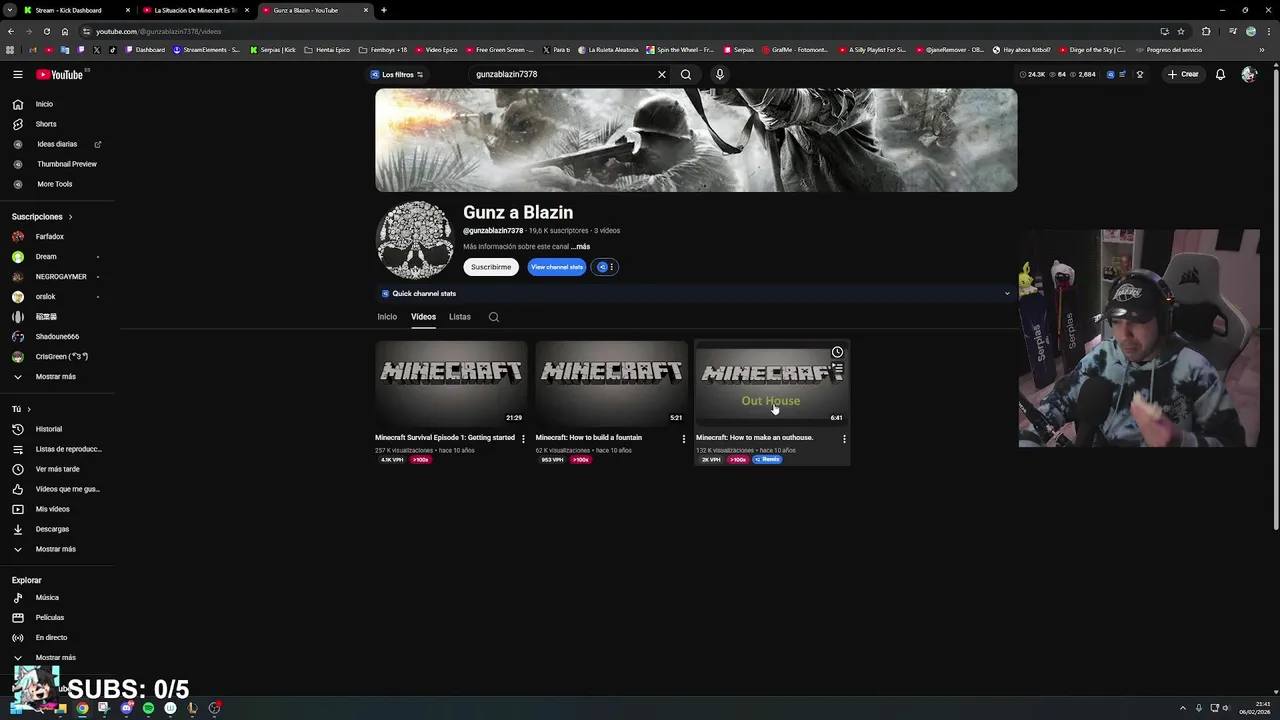1280x720 pixels.
Task: Open More Tools in the sidebar
Action: [55, 184]
